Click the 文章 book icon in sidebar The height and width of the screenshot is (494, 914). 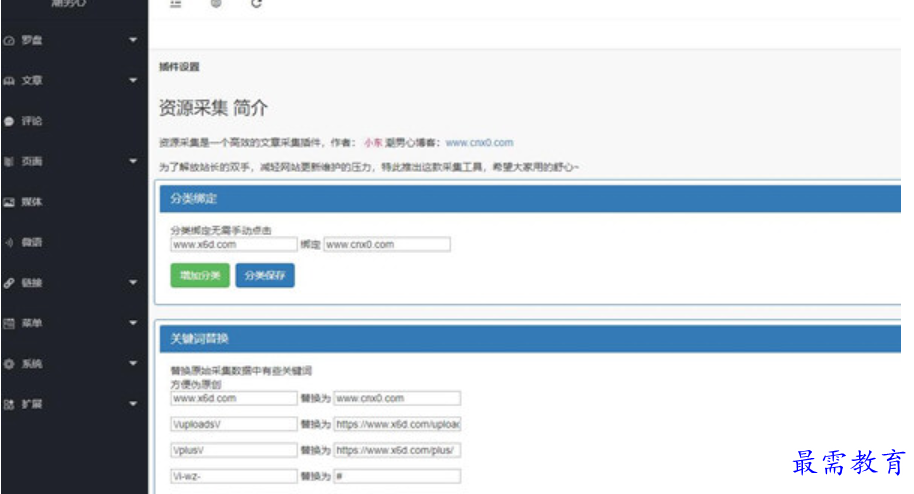point(9,81)
